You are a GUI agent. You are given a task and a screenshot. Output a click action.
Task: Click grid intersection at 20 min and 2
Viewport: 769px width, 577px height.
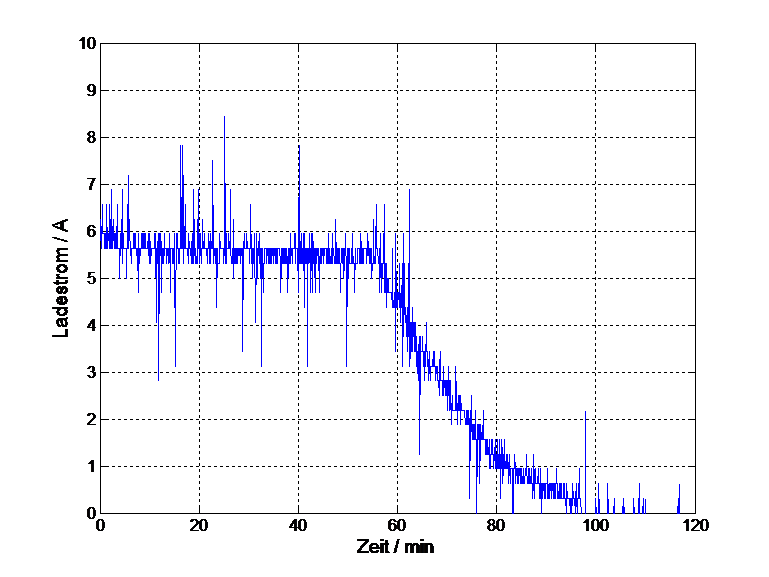tap(199, 420)
